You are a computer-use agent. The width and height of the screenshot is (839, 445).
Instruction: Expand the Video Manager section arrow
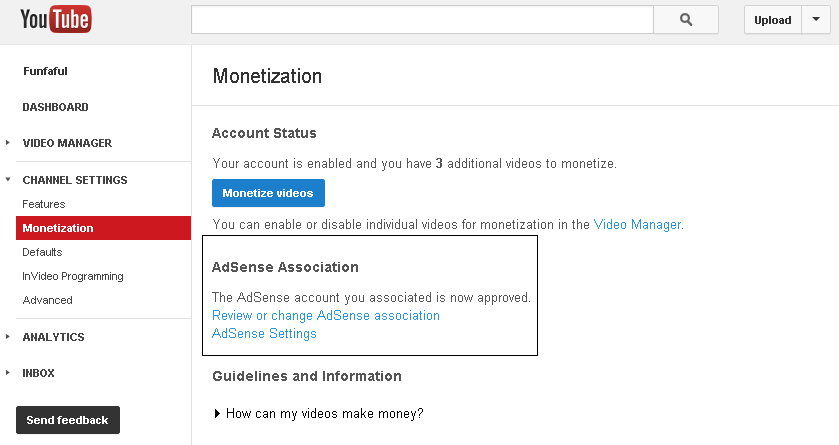point(7,143)
